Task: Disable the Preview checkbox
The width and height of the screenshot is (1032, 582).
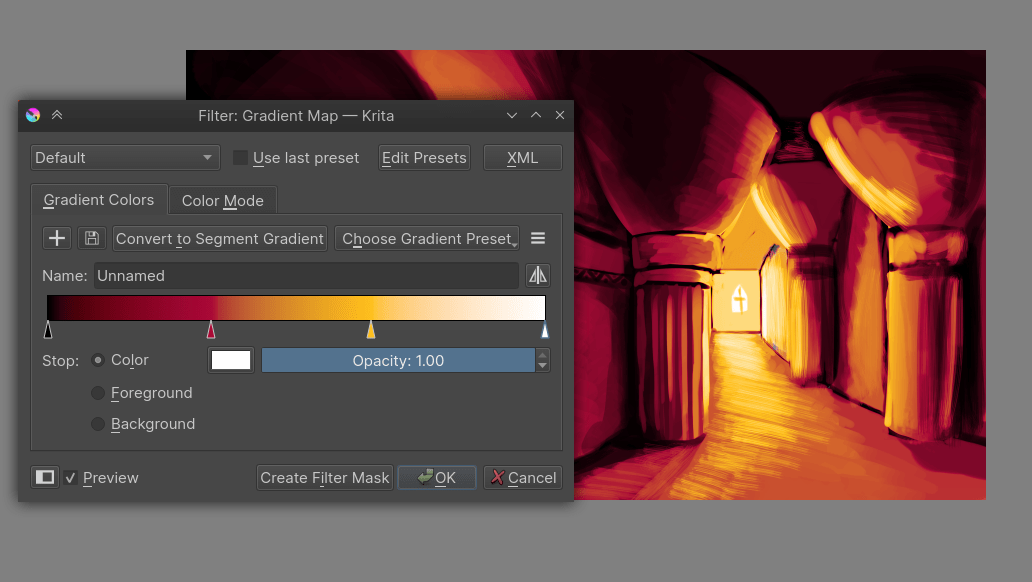Action: pyautogui.click(x=70, y=478)
